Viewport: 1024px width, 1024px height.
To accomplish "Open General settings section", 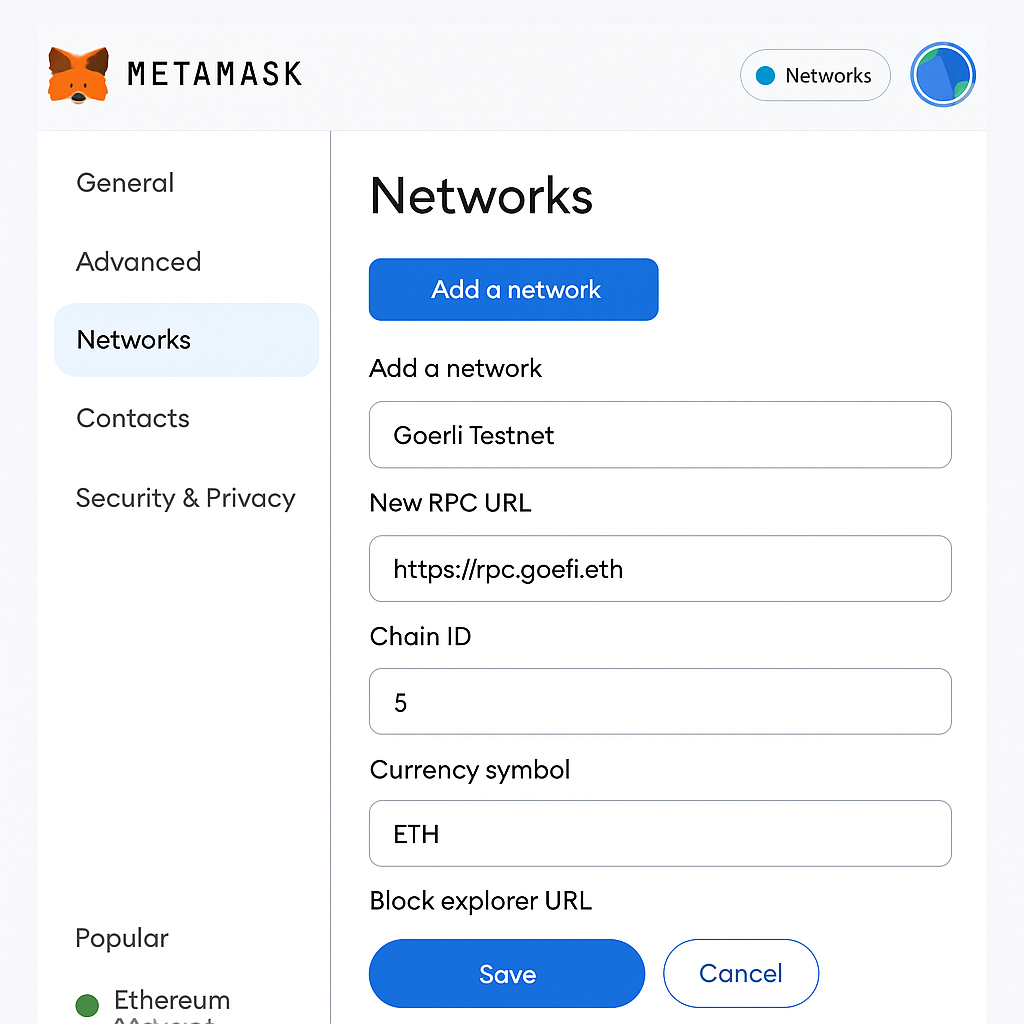I will tap(125, 183).
